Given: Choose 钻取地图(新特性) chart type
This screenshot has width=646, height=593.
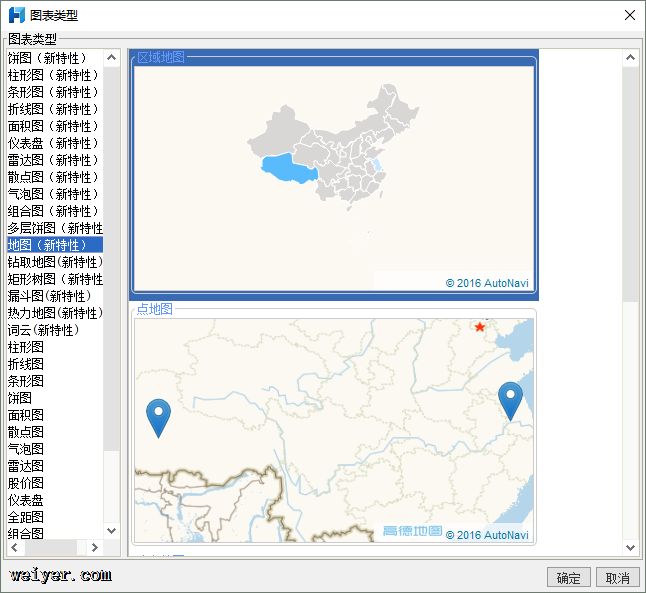Looking at the screenshot, I should [55, 262].
